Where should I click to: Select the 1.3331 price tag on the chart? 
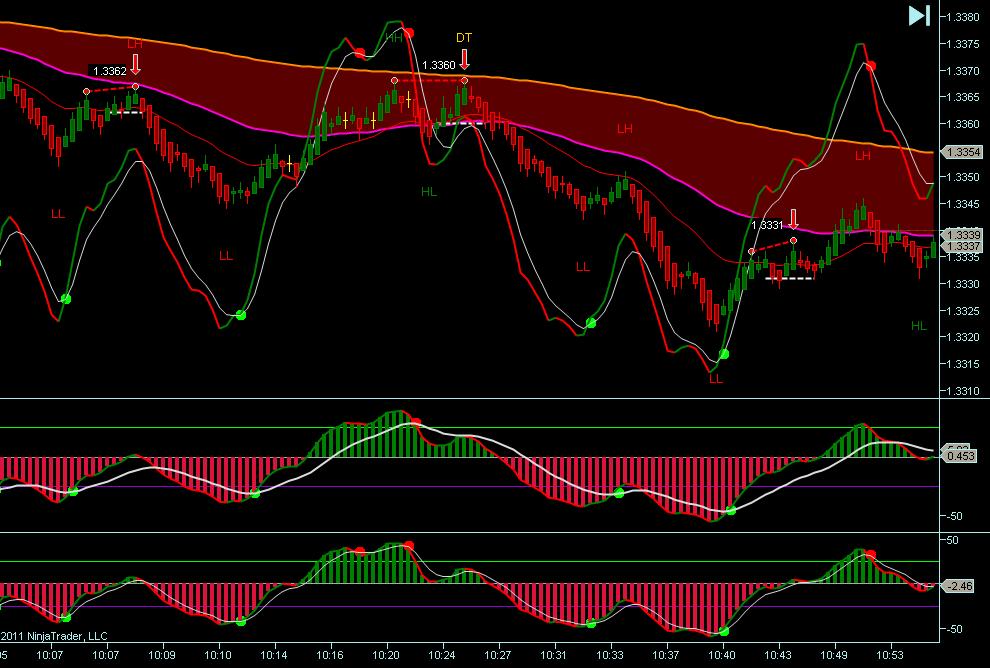(x=767, y=225)
